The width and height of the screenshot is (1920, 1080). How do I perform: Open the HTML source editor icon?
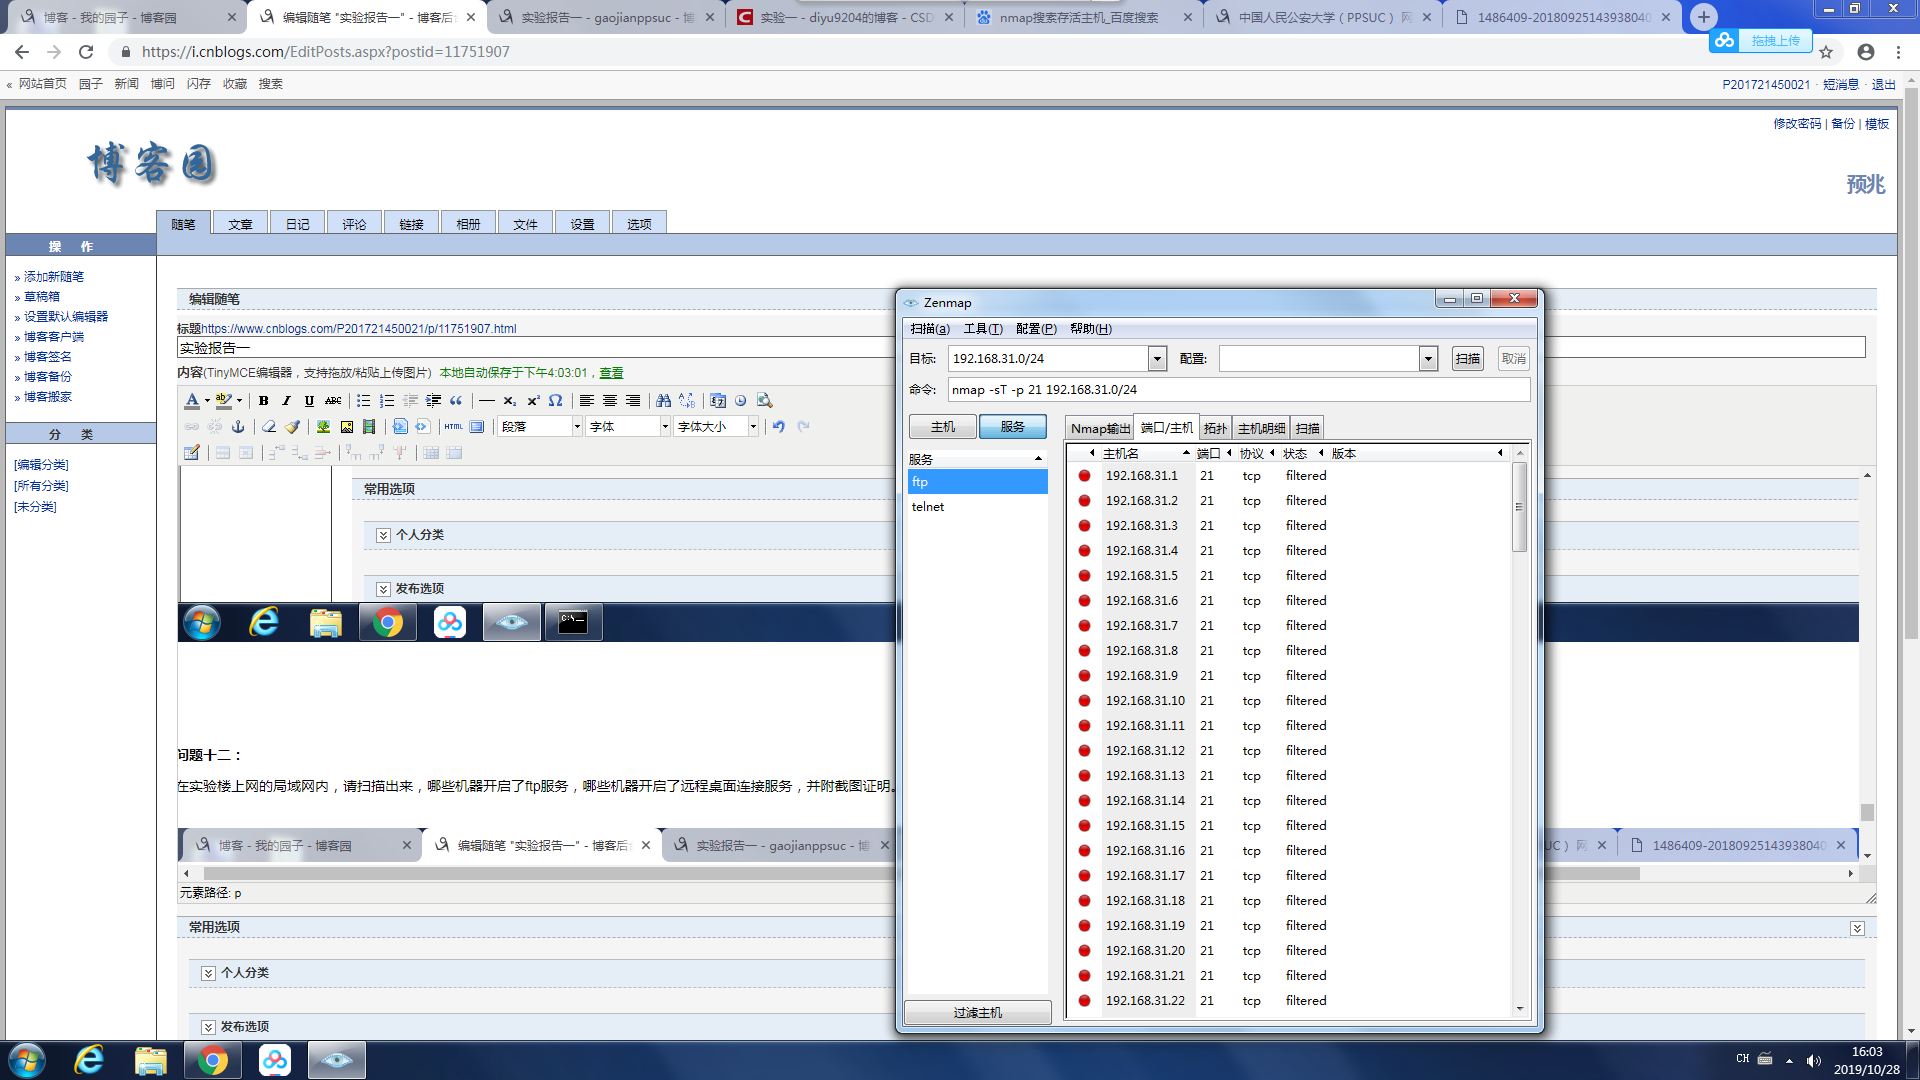(454, 427)
